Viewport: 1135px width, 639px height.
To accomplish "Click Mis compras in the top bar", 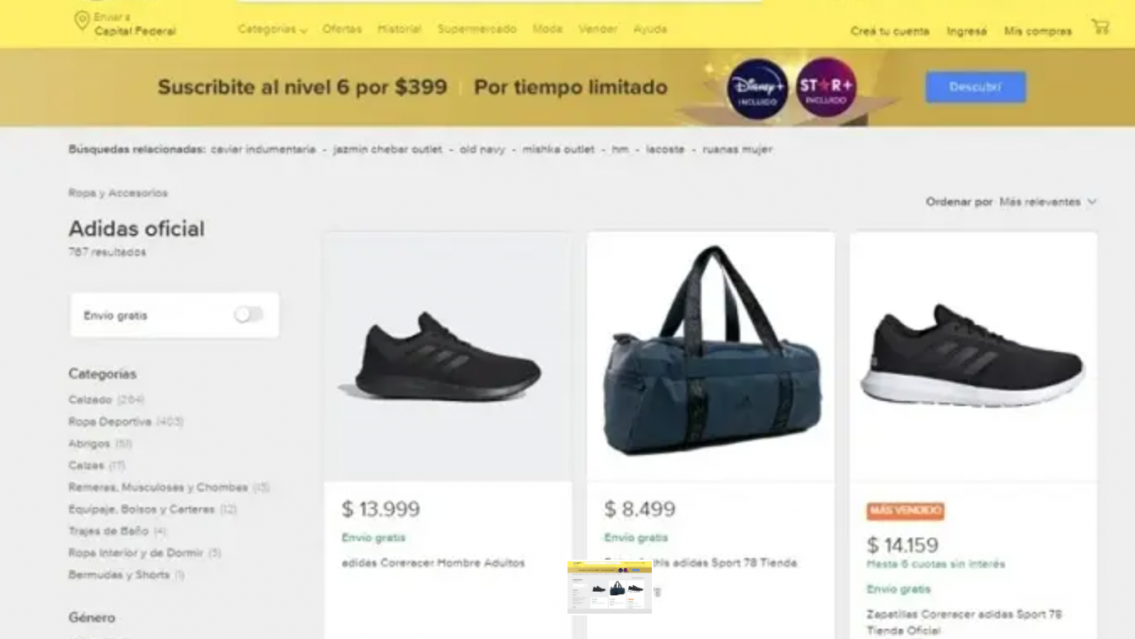I will pyautogui.click(x=1036, y=31).
